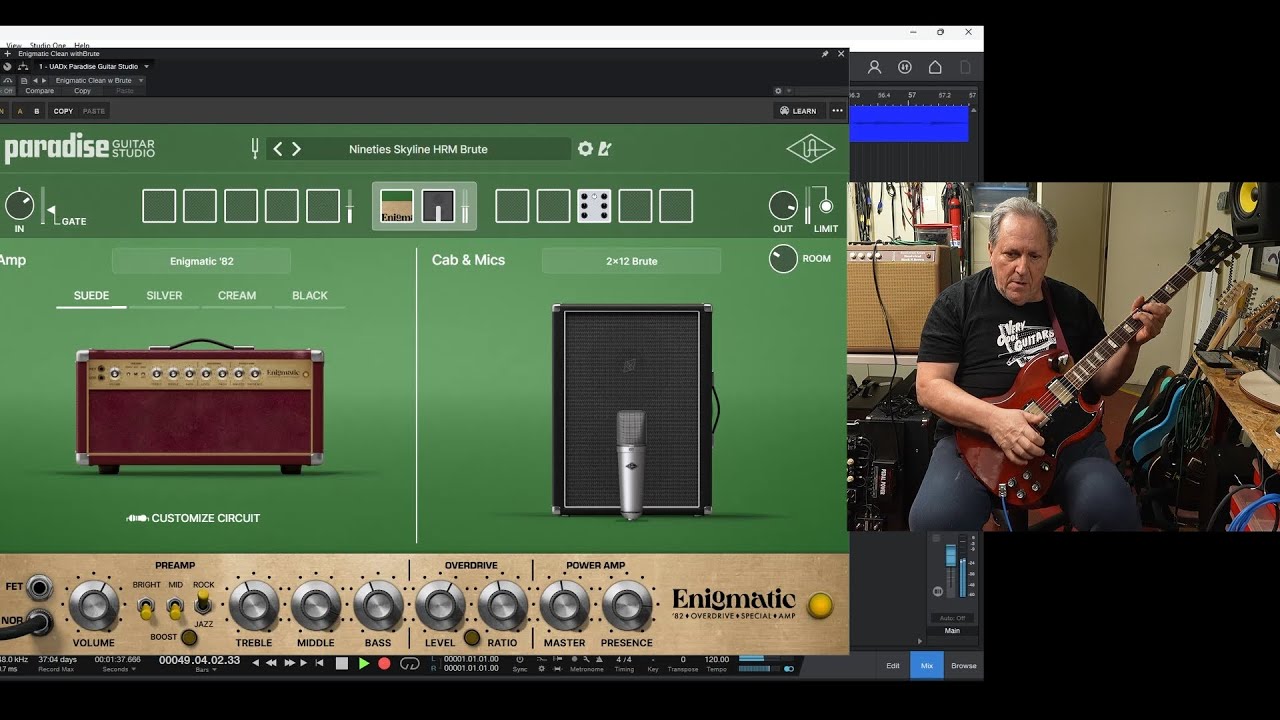Go to next preset with right arrow
Screen dimensions: 1280x720
296,149
